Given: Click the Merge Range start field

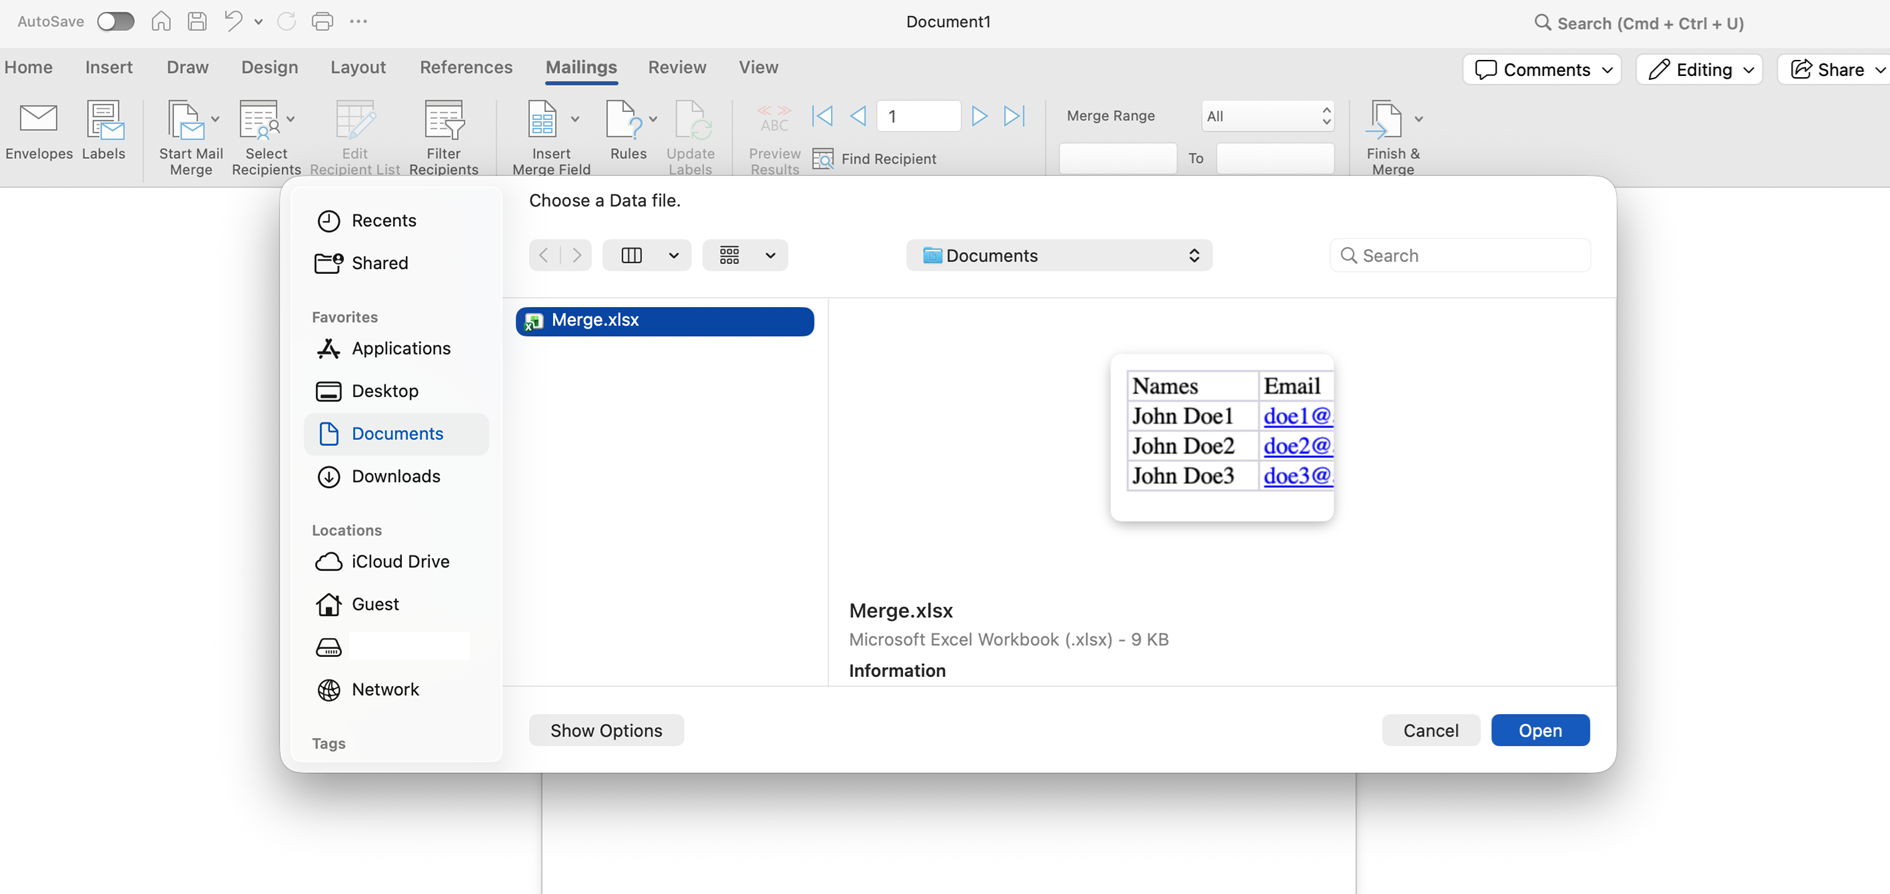Looking at the screenshot, I should [1118, 158].
